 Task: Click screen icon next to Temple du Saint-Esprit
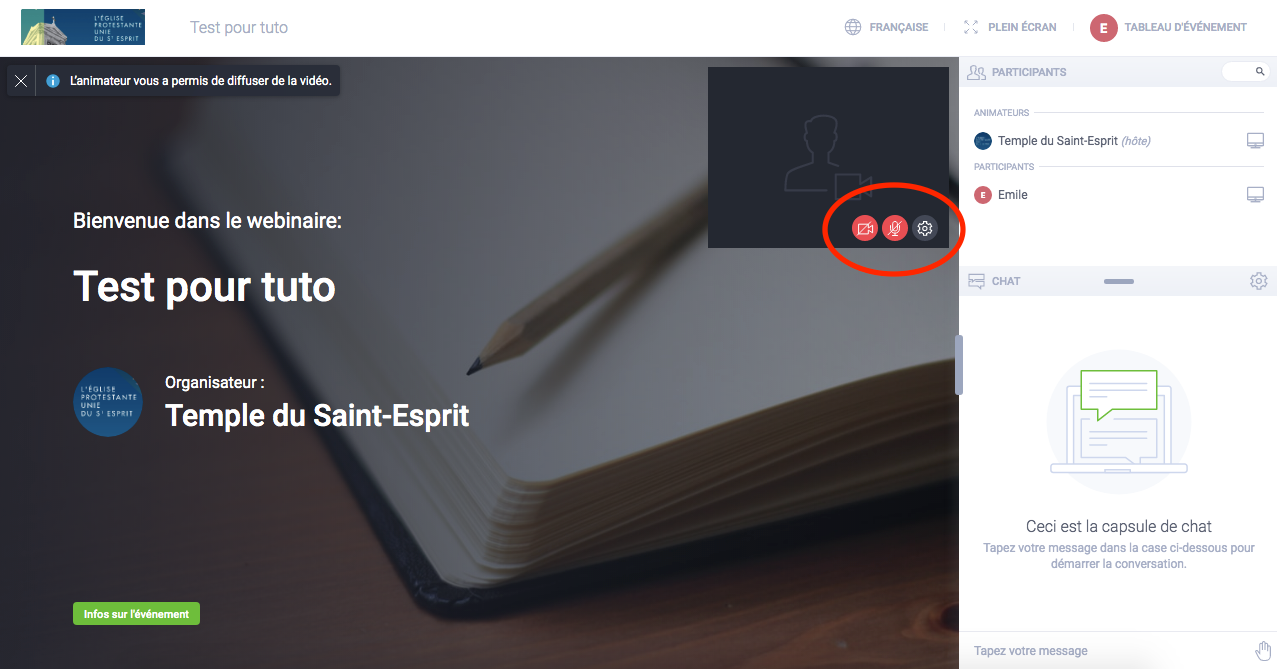coord(1255,141)
